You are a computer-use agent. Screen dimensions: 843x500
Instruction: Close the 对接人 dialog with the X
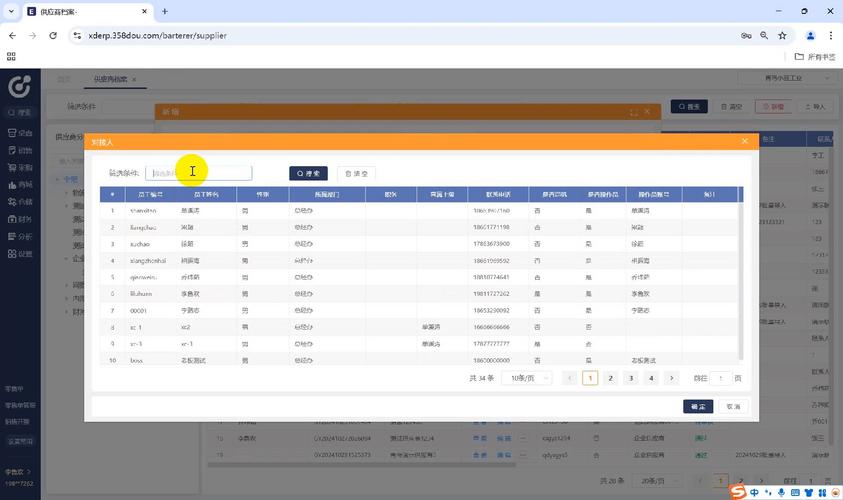pos(745,141)
